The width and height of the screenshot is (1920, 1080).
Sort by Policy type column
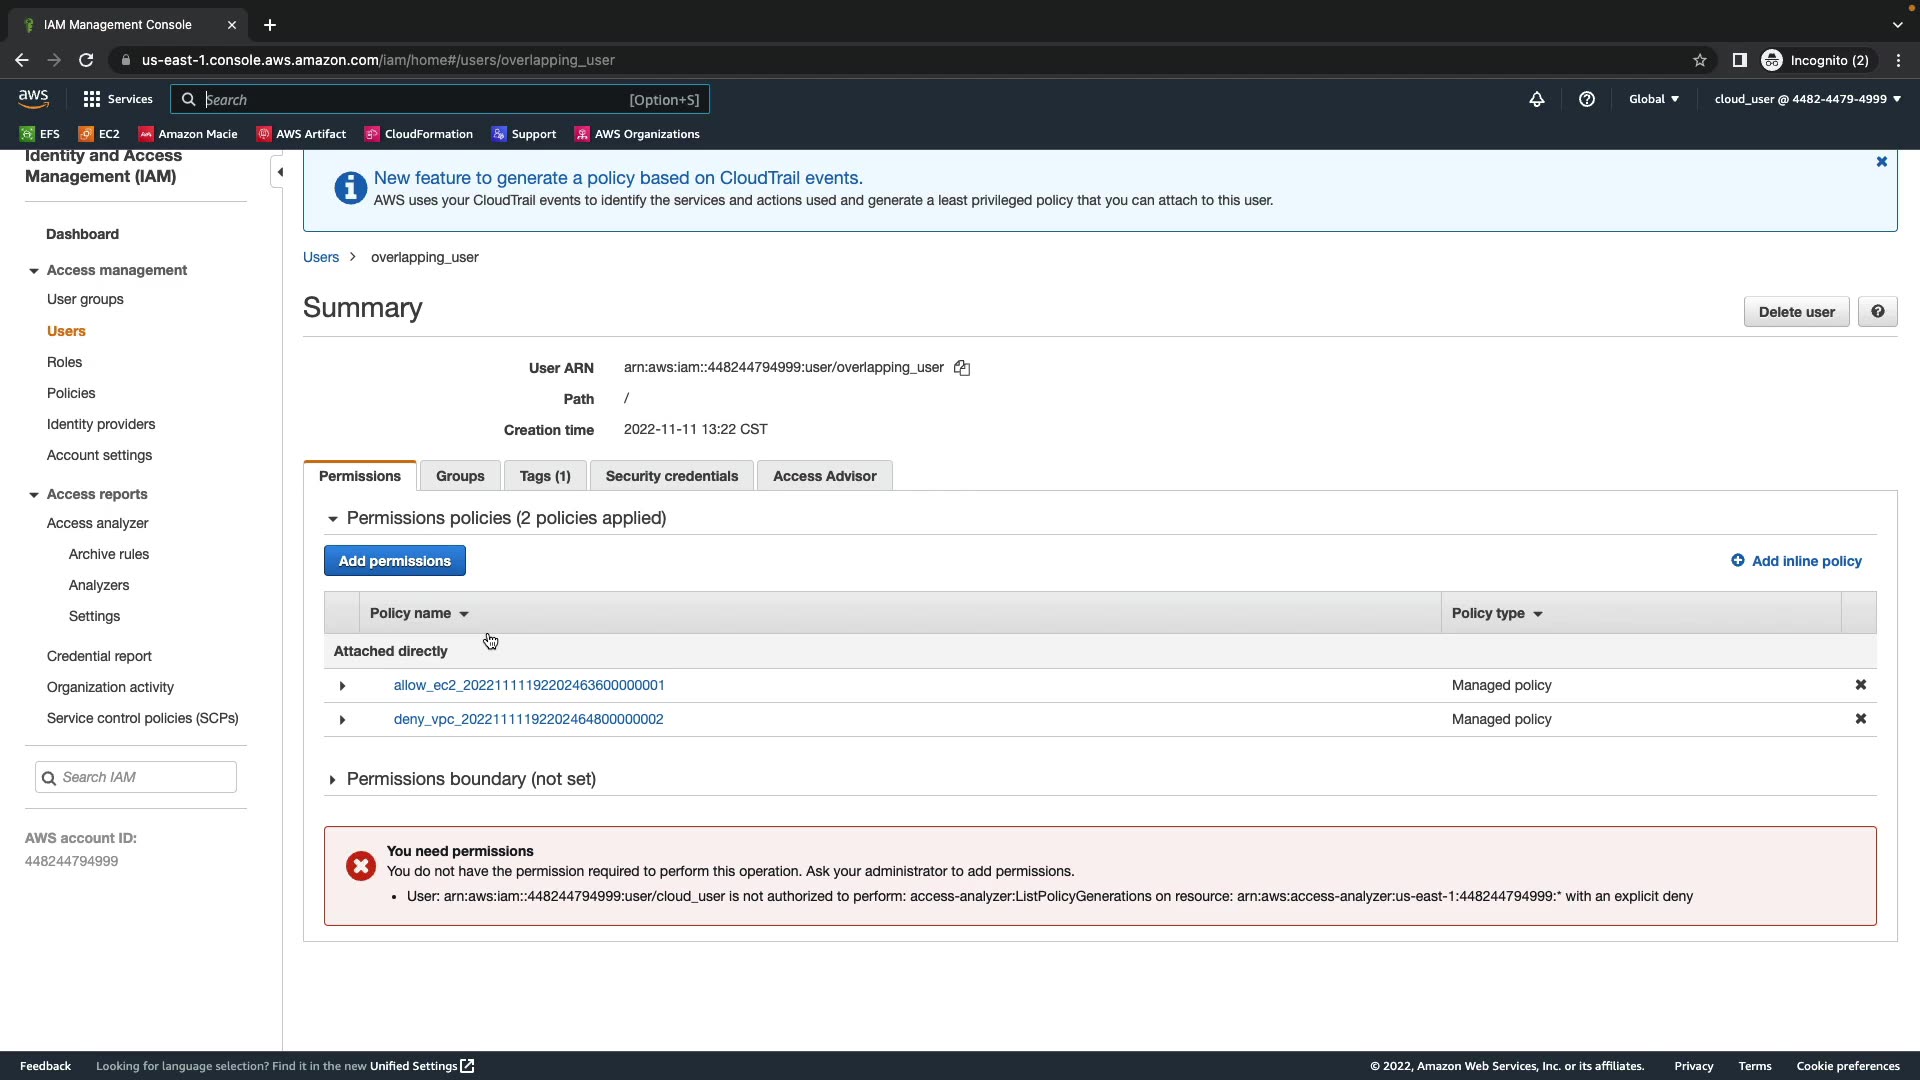click(x=1497, y=613)
